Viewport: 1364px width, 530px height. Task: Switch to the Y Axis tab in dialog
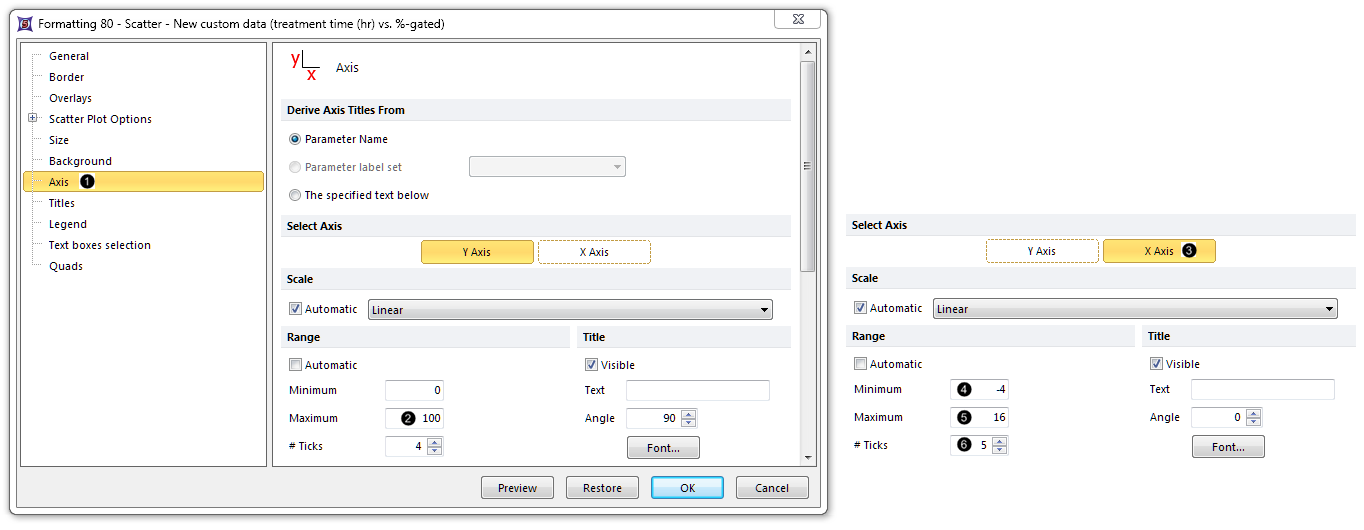(477, 252)
